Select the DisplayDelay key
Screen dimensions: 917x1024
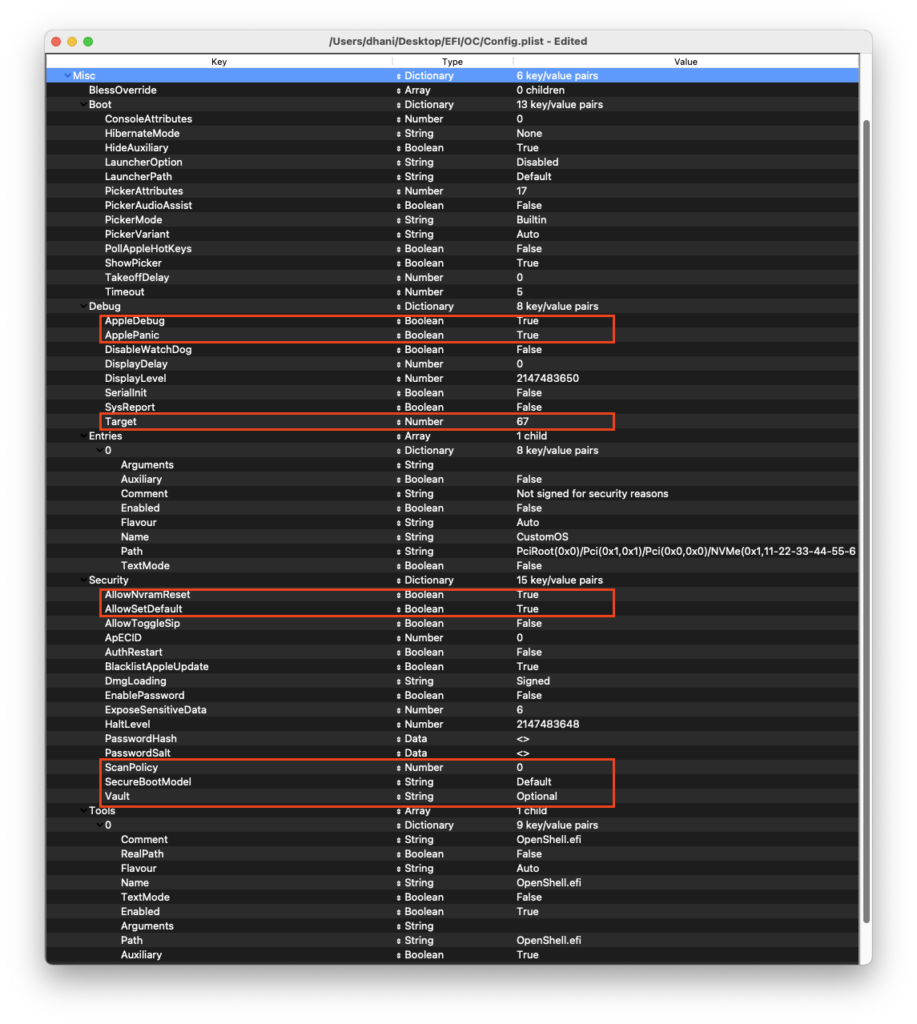136,364
